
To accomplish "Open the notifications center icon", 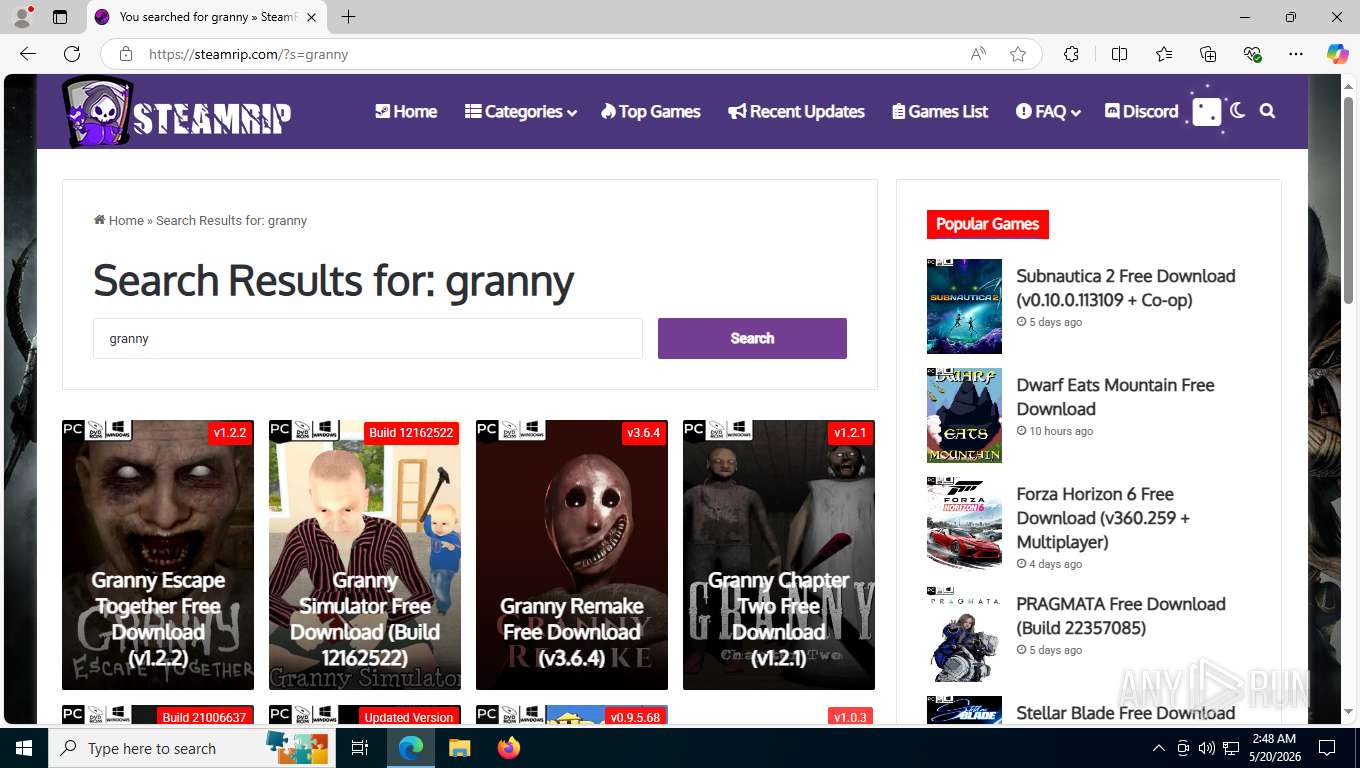I will [1327, 748].
